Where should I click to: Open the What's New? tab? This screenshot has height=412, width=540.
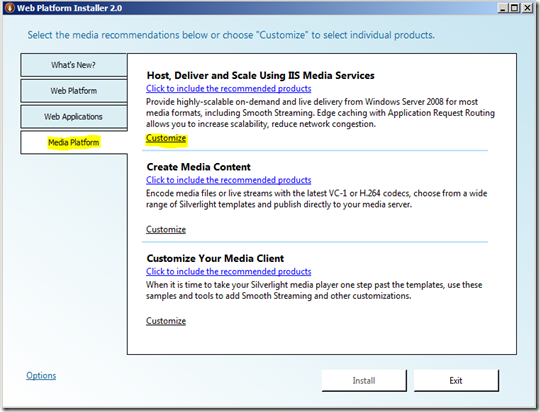point(74,65)
